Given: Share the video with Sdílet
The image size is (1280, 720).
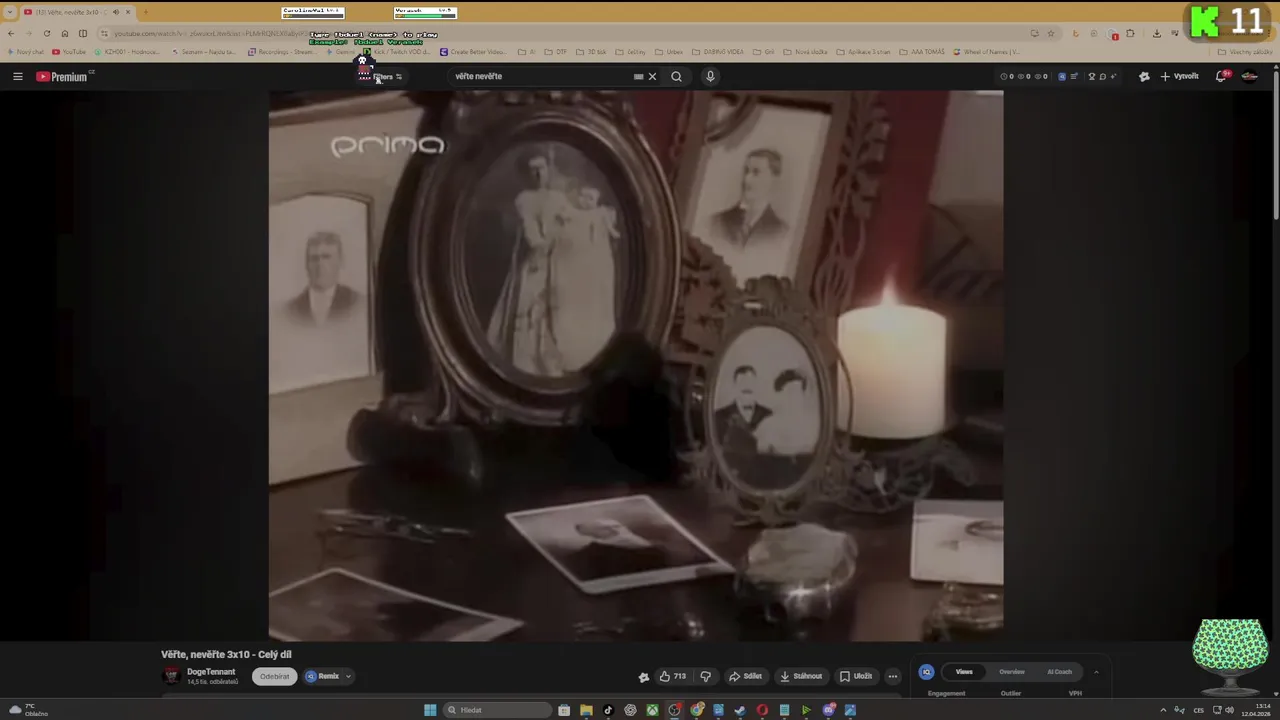Looking at the screenshot, I should click(x=746, y=676).
